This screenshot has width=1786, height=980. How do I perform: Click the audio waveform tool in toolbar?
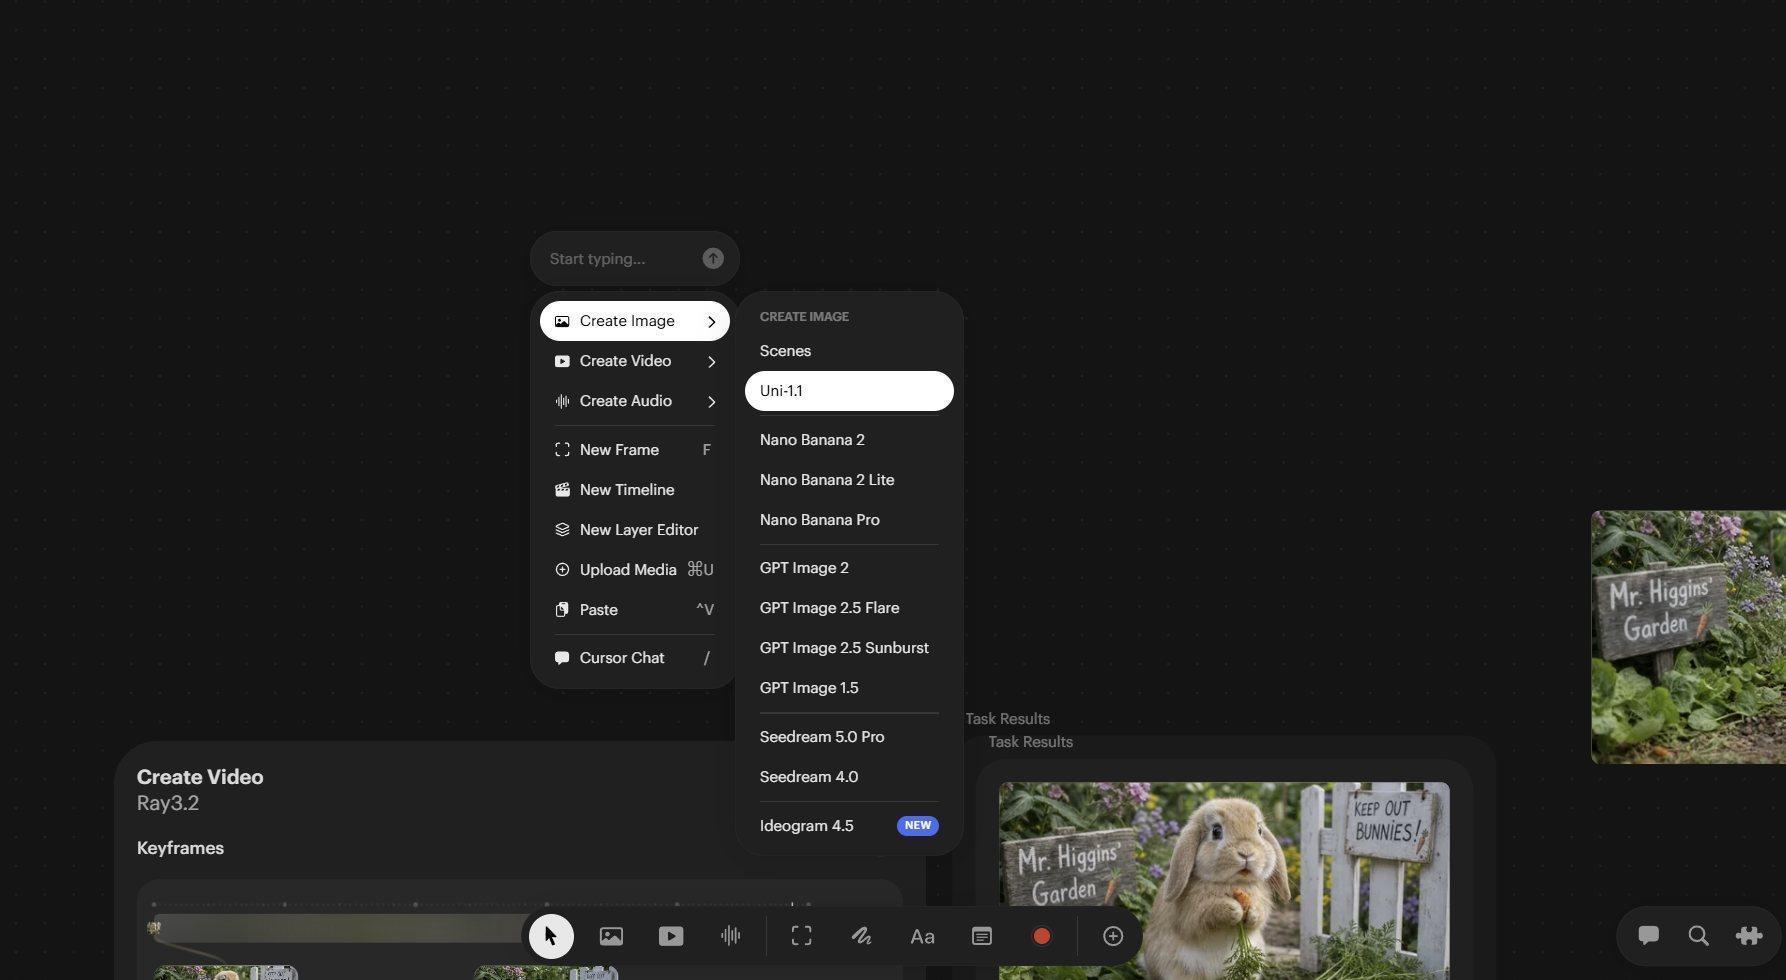tap(731, 936)
